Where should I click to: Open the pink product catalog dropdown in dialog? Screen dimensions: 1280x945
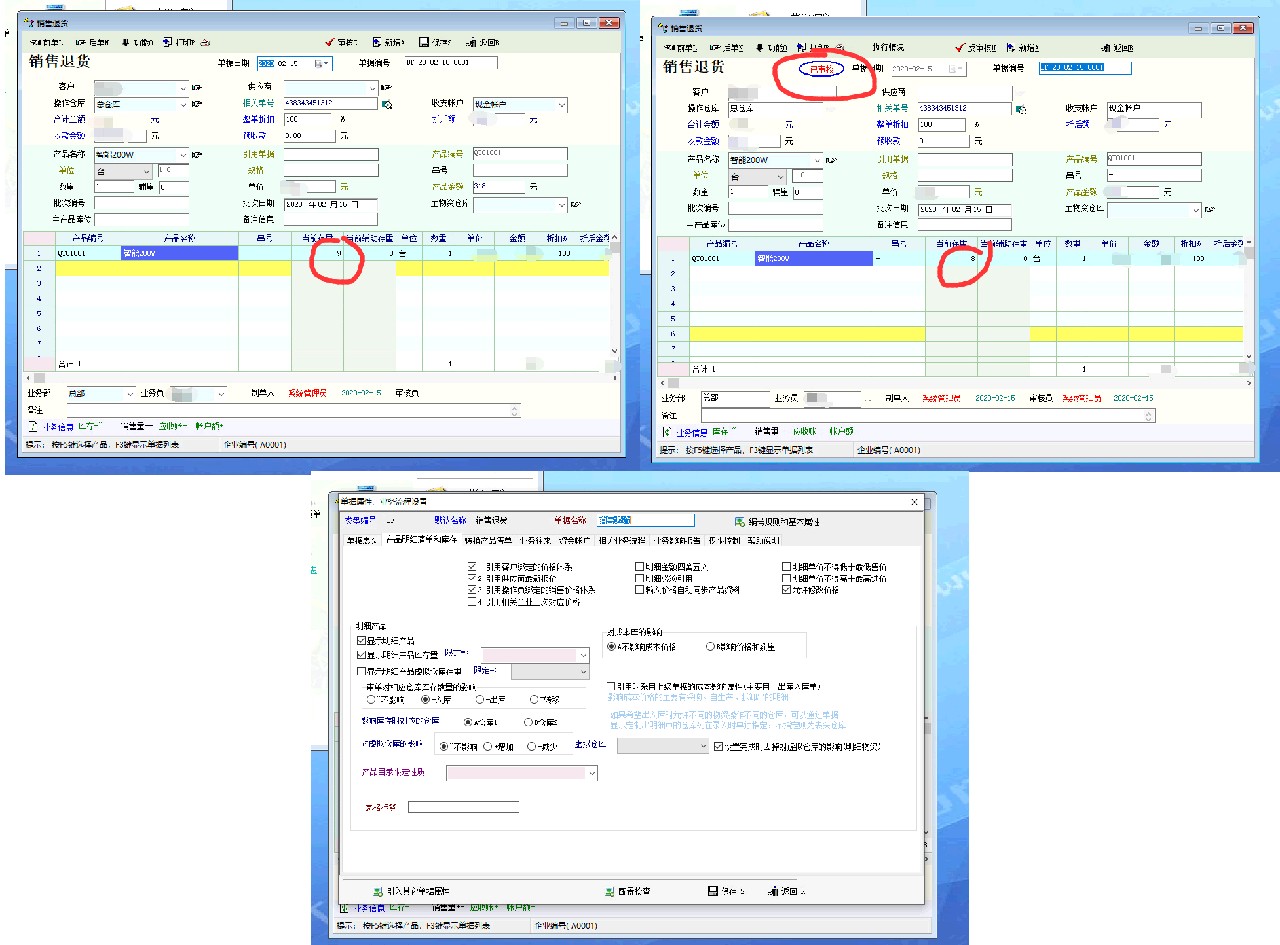[592, 773]
